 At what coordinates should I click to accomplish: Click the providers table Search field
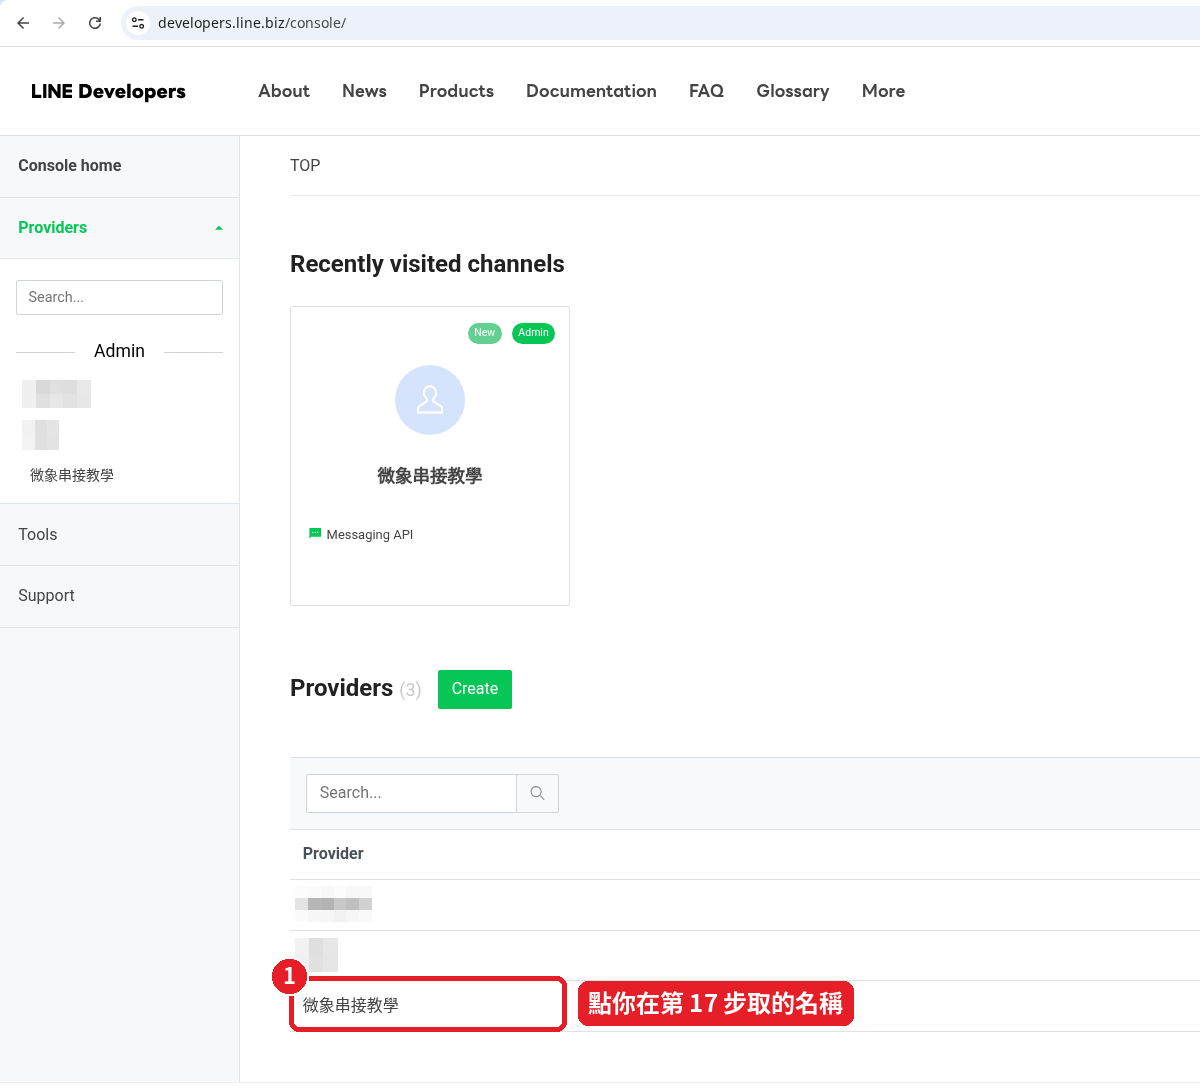[411, 793]
